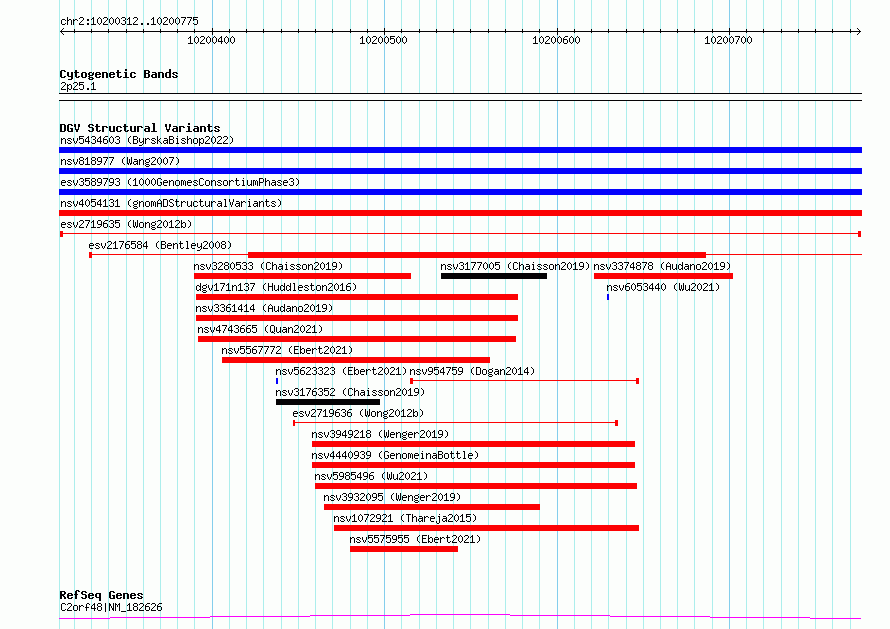Open nsv3949218 (Wenger2019) label
The image size is (890, 629).
tap(380, 434)
